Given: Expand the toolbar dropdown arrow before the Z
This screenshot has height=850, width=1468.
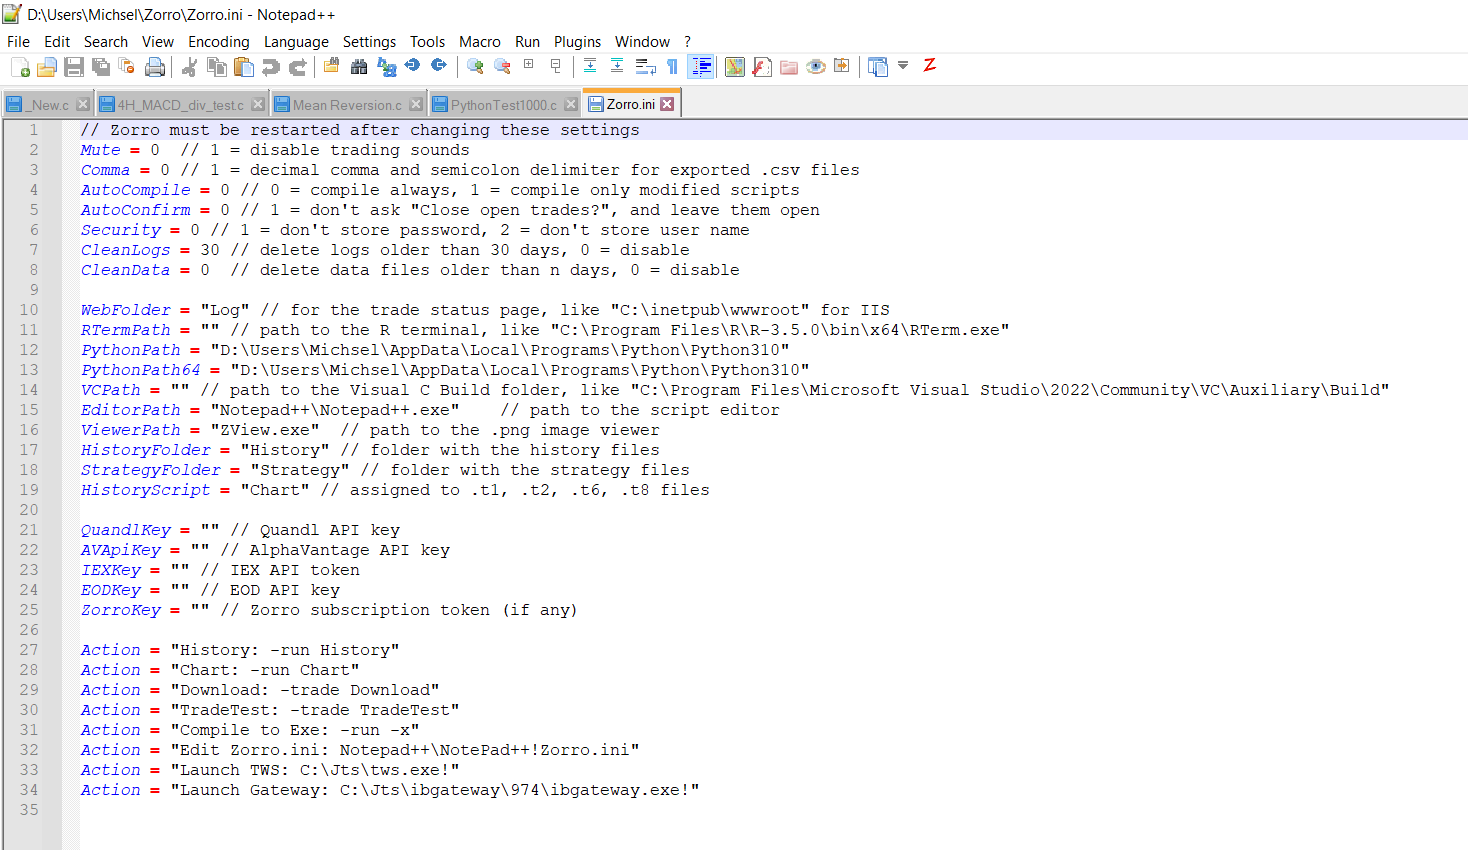Looking at the screenshot, I should click(903, 66).
